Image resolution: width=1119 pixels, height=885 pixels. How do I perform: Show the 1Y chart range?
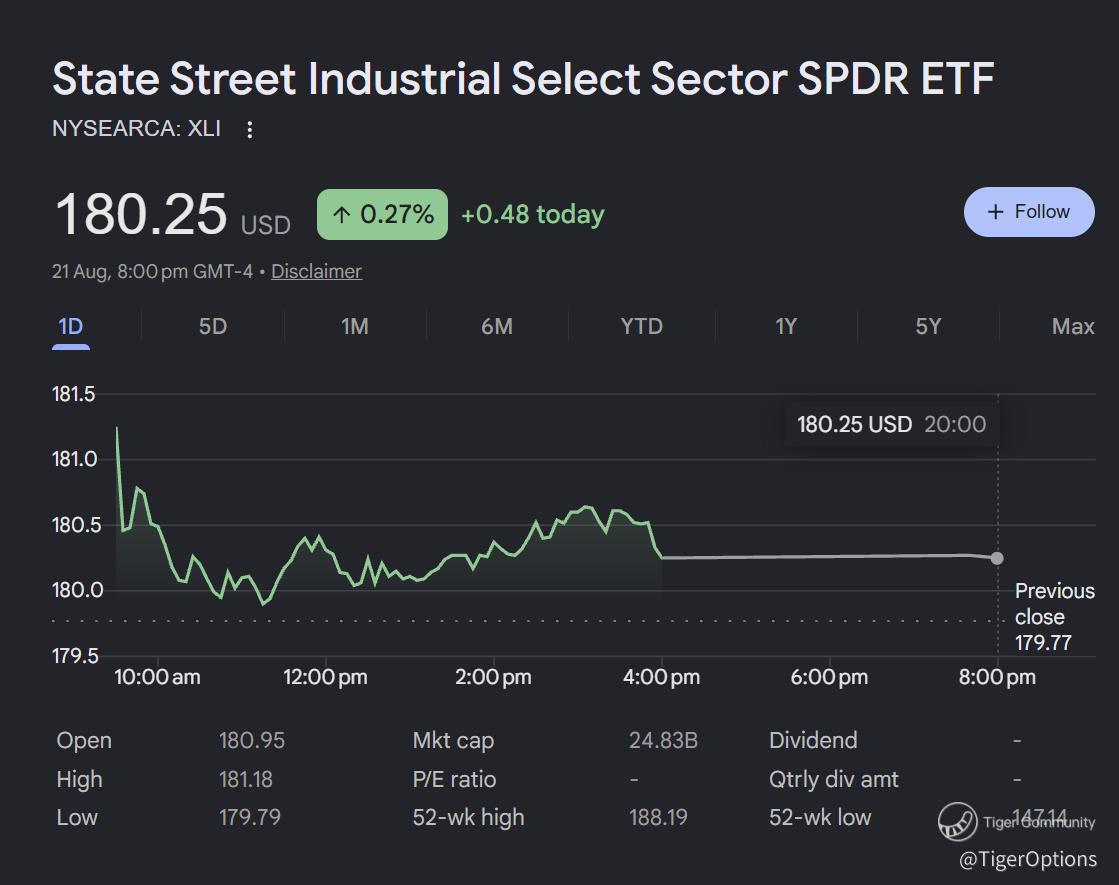point(786,327)
